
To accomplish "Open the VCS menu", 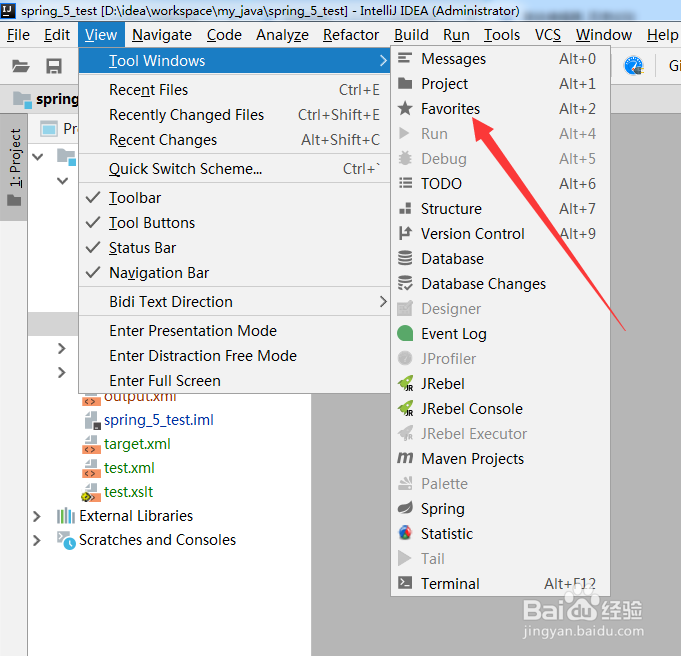I will 548,35.
